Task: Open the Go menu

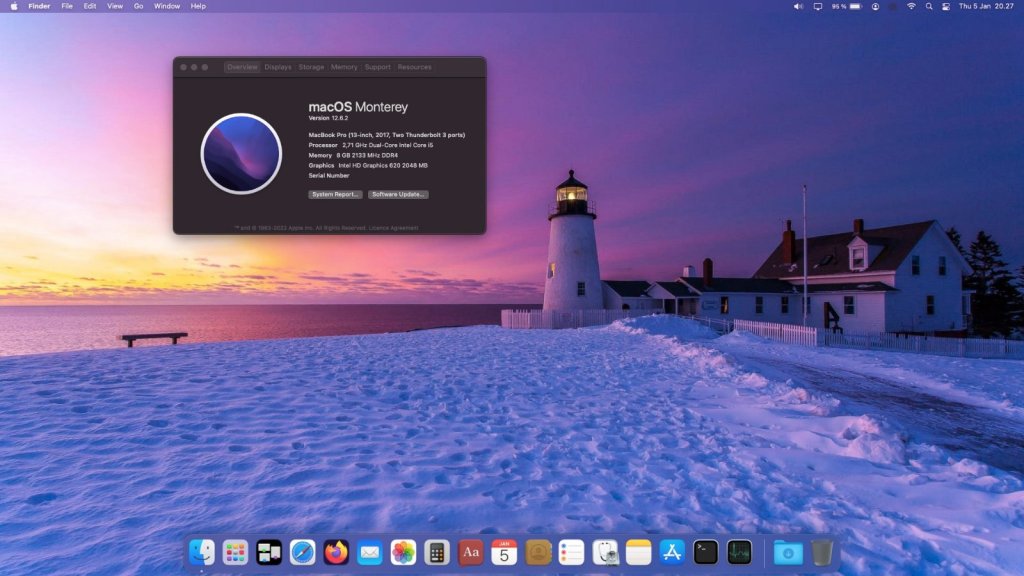Action: pos(139,6)
